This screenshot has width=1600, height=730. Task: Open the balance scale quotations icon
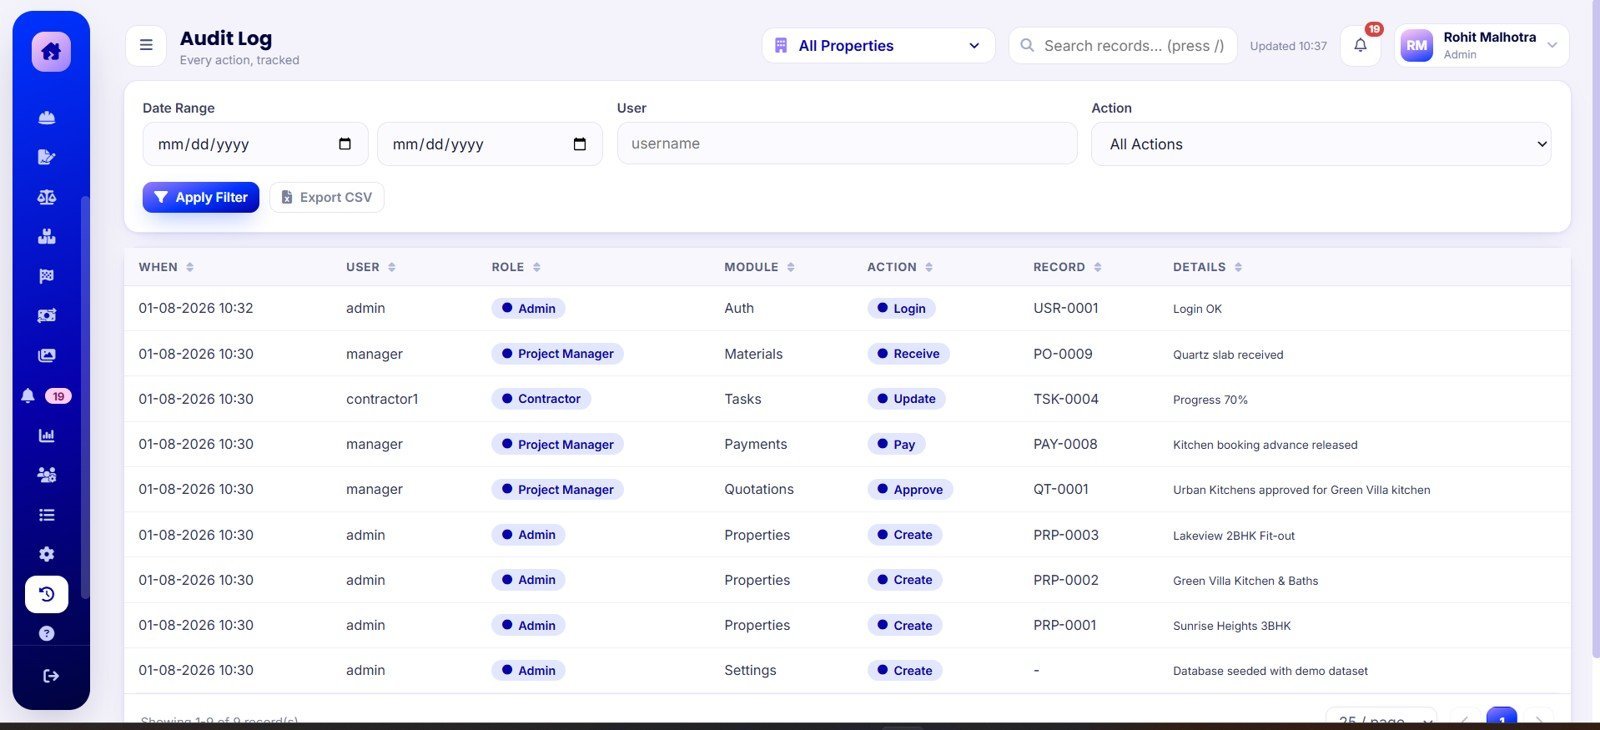click(46, 197)
